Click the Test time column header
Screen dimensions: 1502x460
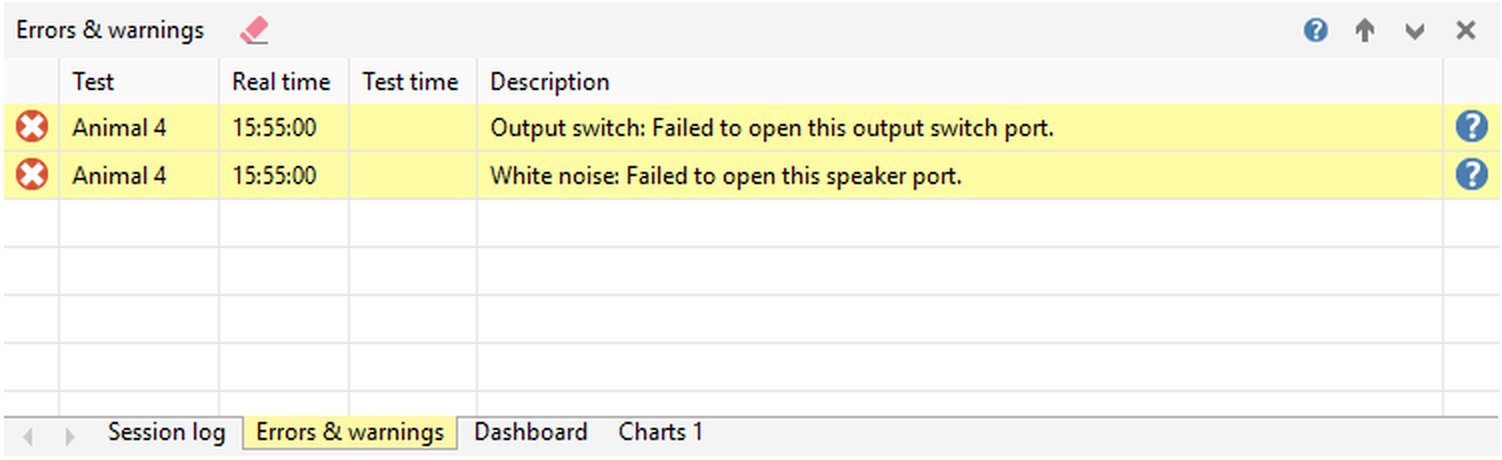410,82
